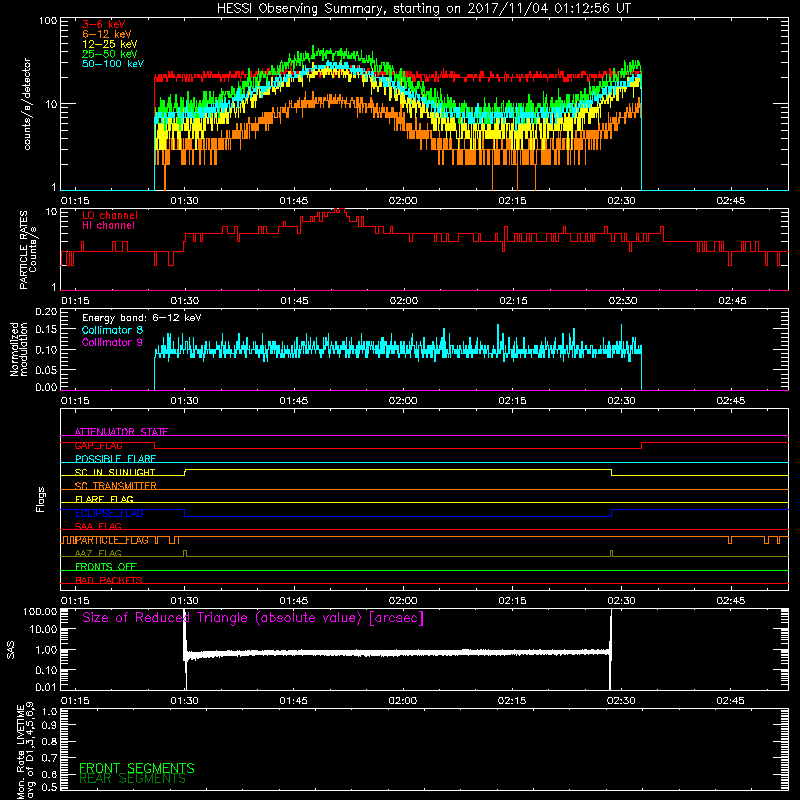Select the green 25-50 keV legend label

(x=110, y=54)
